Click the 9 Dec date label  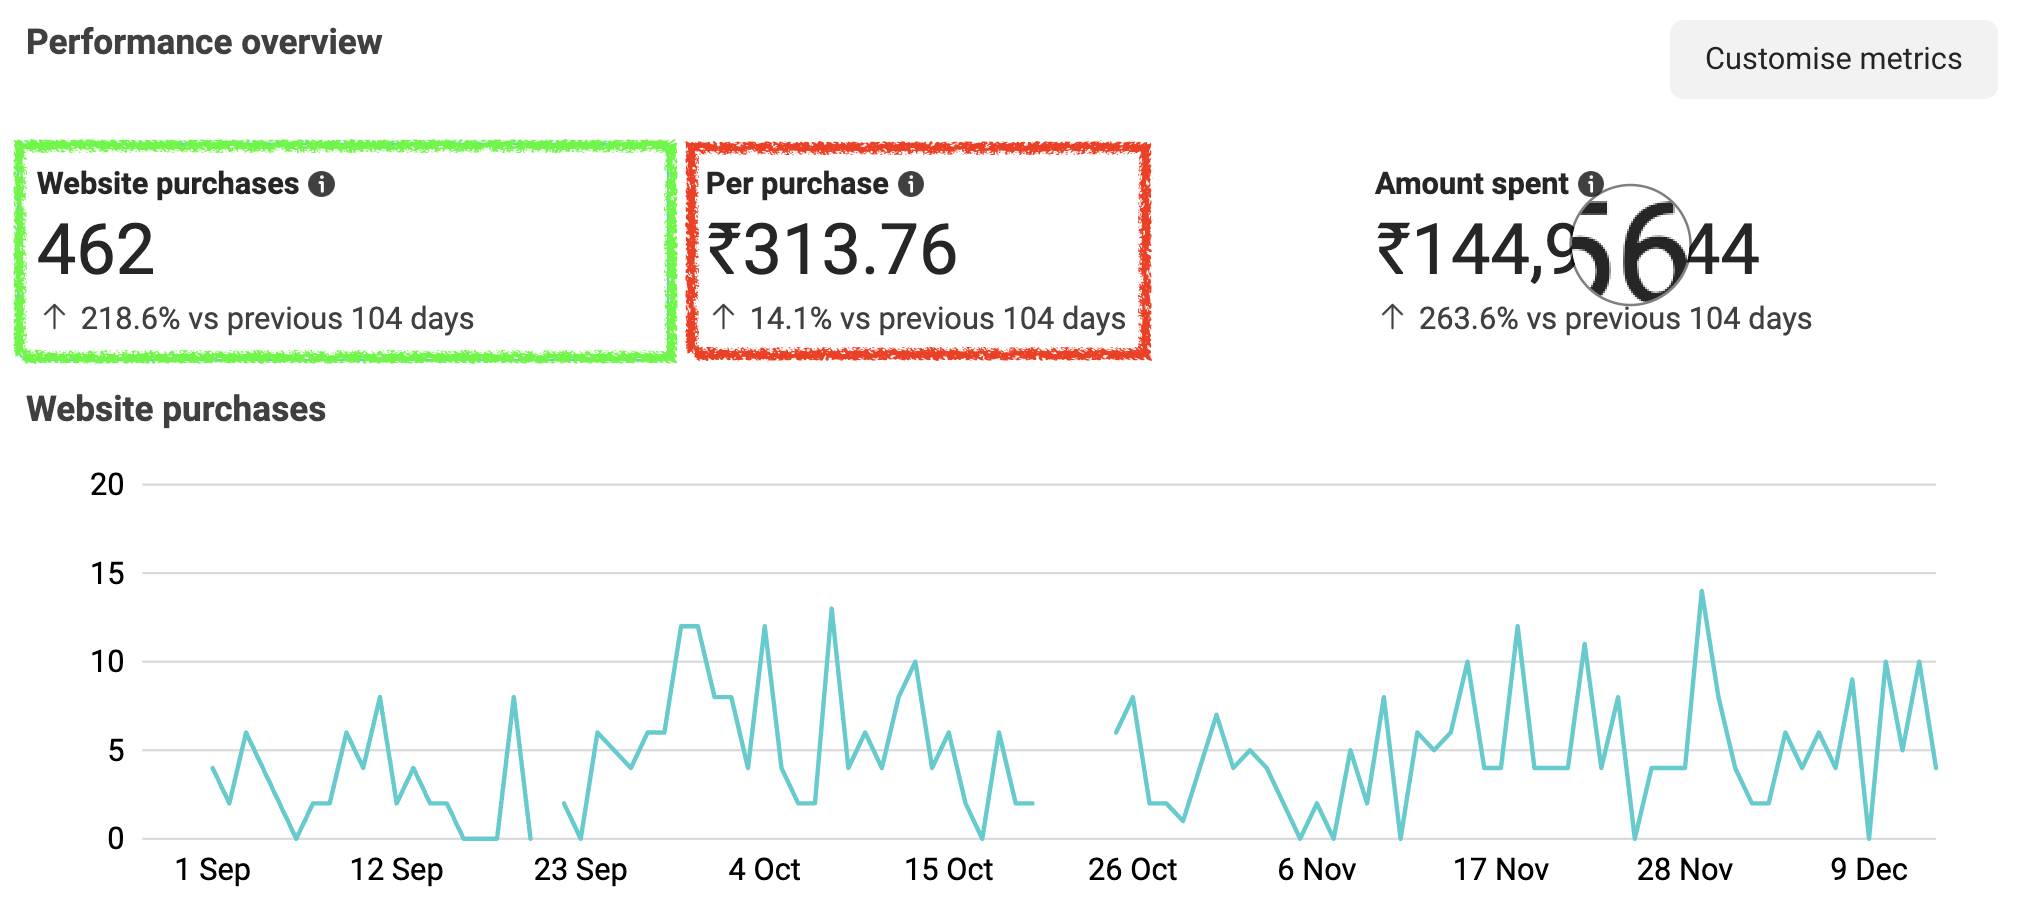(x=1868, y=870)
